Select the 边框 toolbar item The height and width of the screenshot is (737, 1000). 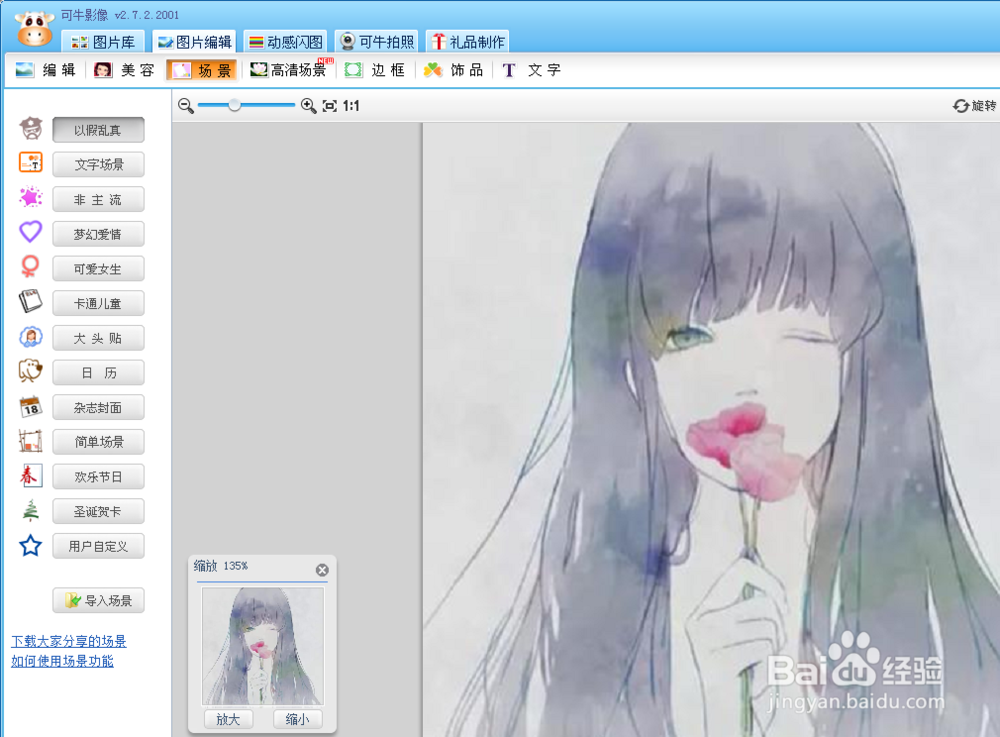tap(375, 70)
